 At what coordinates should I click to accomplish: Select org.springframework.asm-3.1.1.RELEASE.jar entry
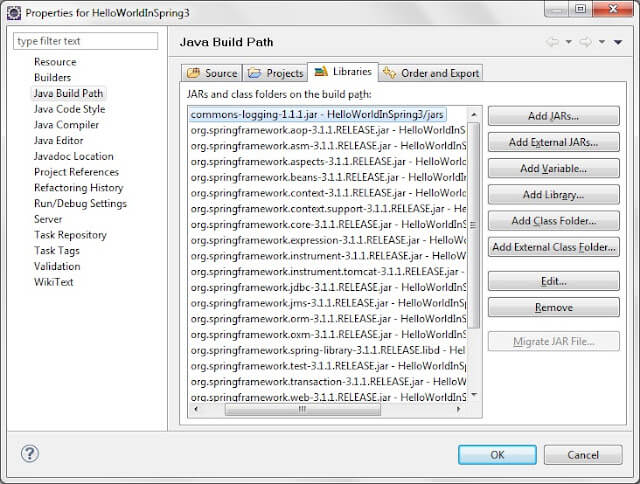328,146
